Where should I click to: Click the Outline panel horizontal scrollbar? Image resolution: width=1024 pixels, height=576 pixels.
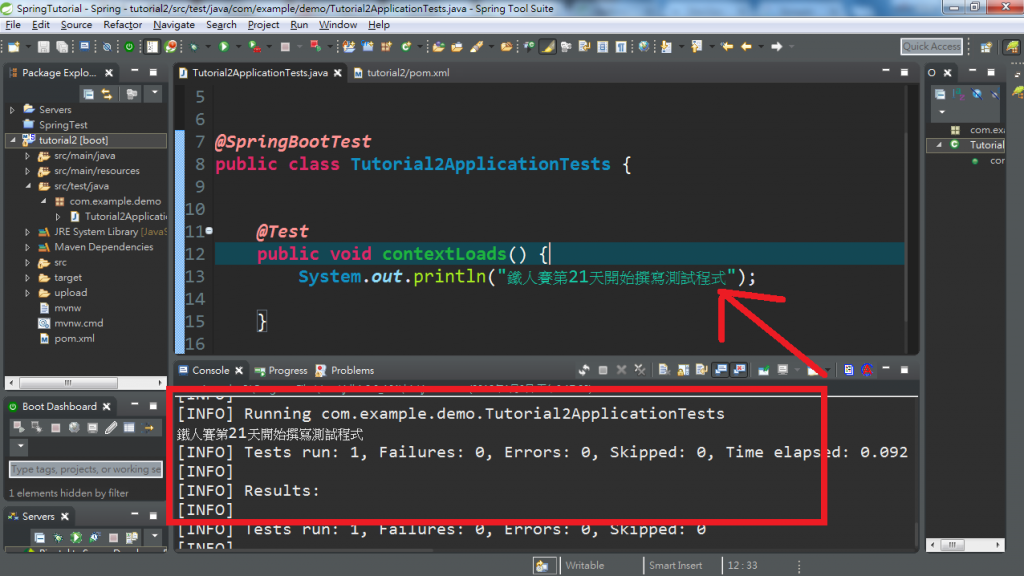pyautogui.click(x=965, y=545)
